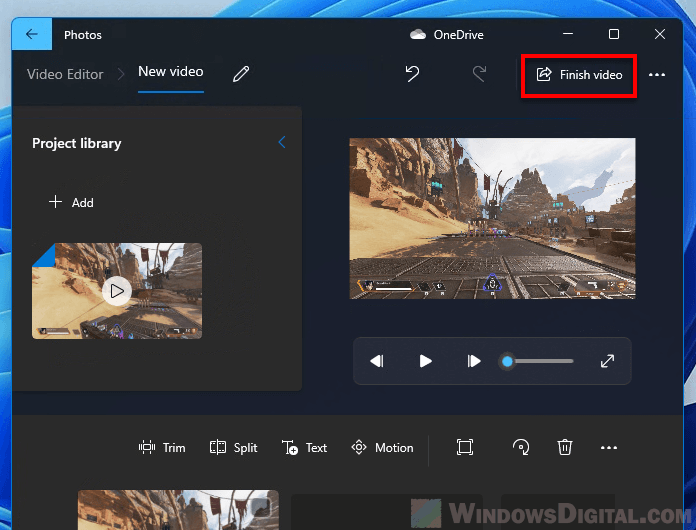Click the New video title tab
This screenshot has height=530, width=696.
[171, 72]
